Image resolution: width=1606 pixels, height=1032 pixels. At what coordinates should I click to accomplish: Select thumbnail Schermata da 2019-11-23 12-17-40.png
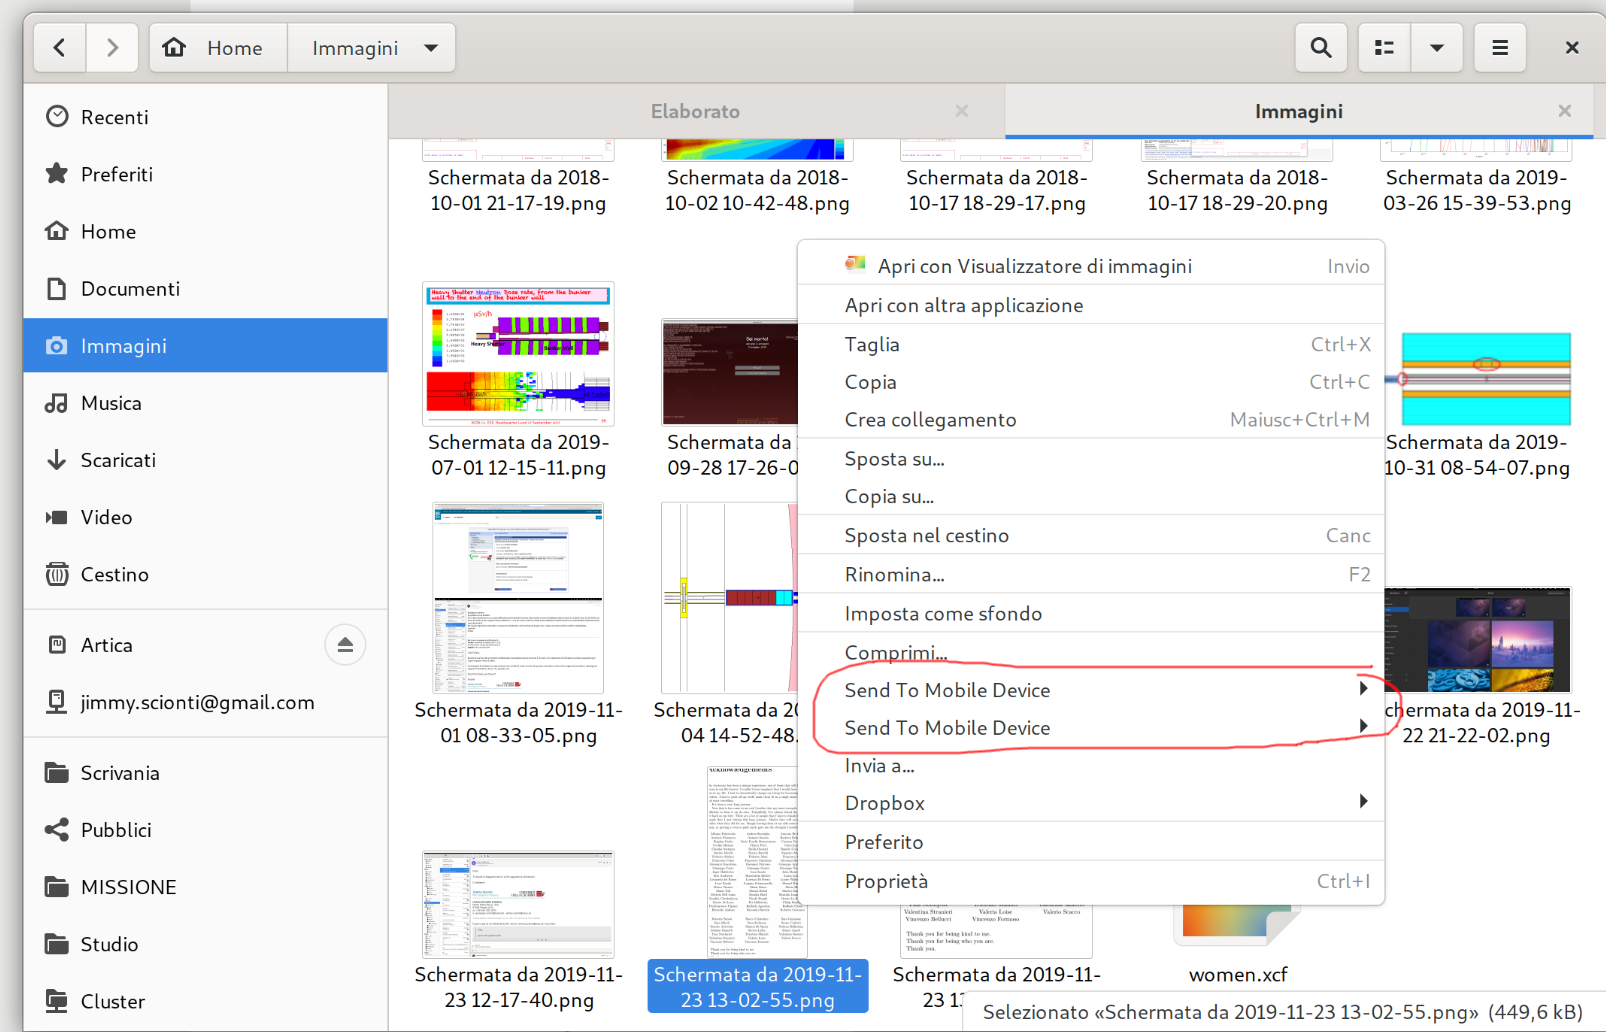518,905
